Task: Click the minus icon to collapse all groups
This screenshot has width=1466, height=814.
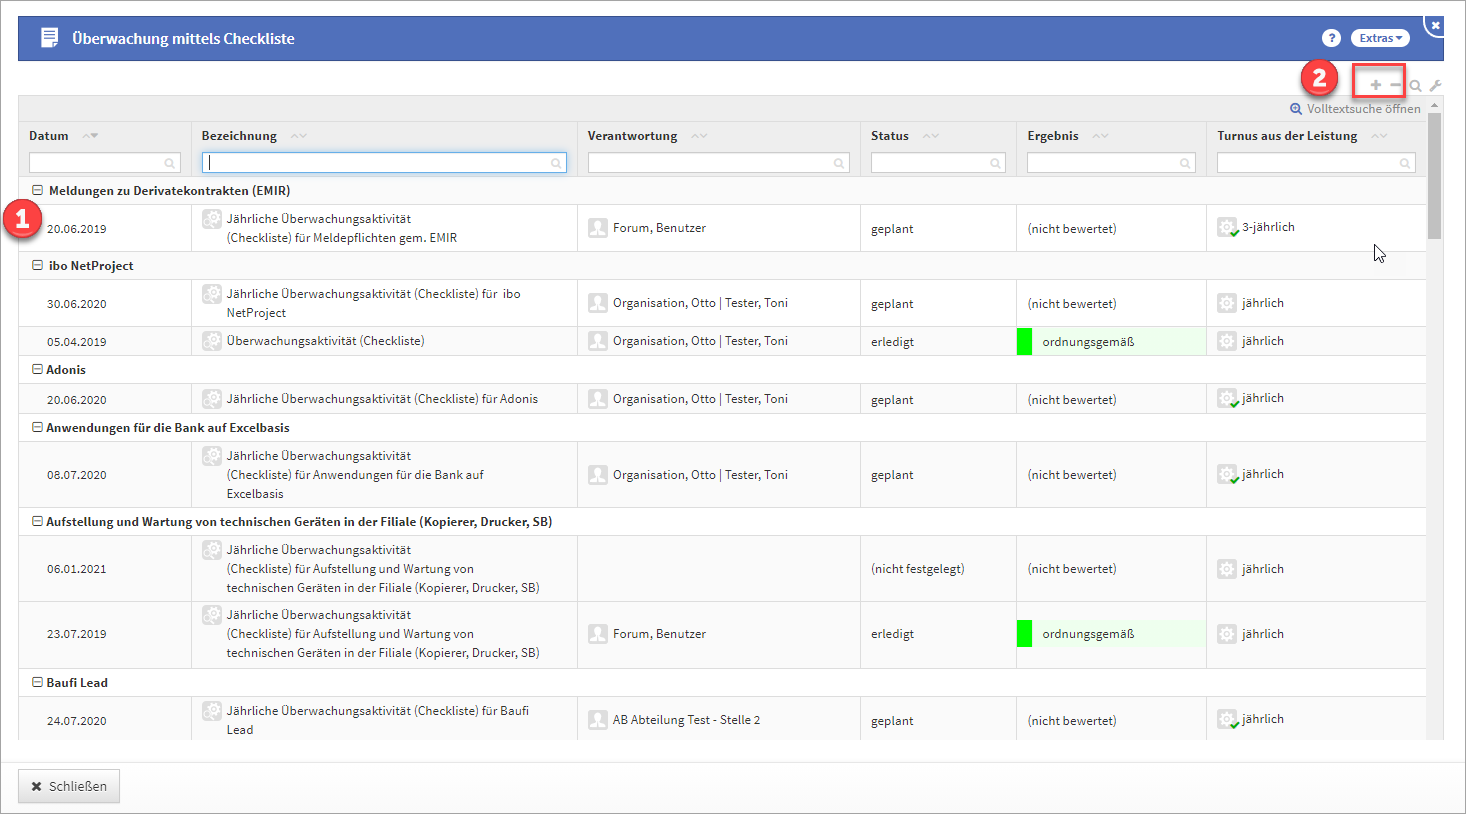Action: pos(1395,85)
